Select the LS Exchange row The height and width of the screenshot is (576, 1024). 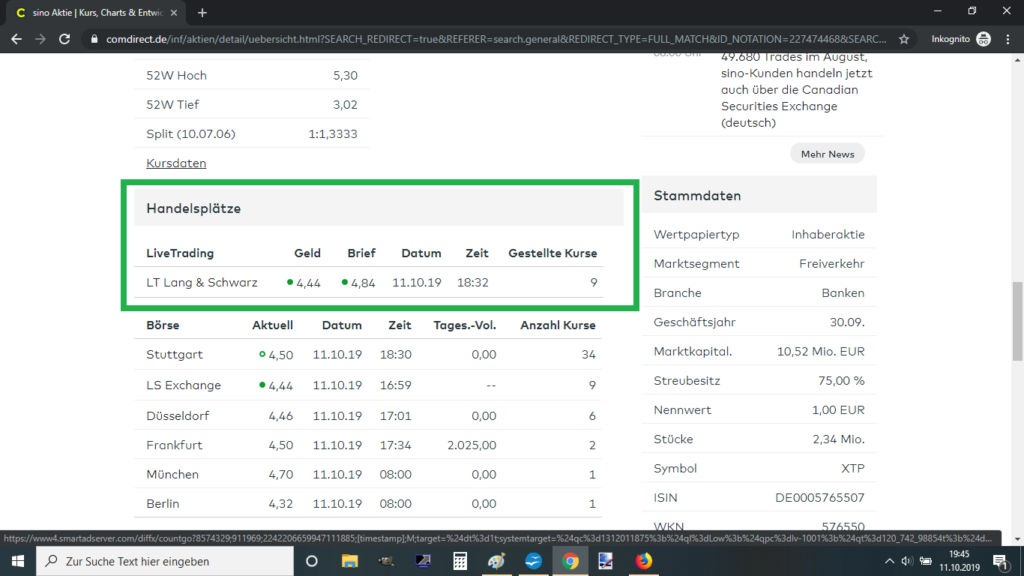[368, 385]
